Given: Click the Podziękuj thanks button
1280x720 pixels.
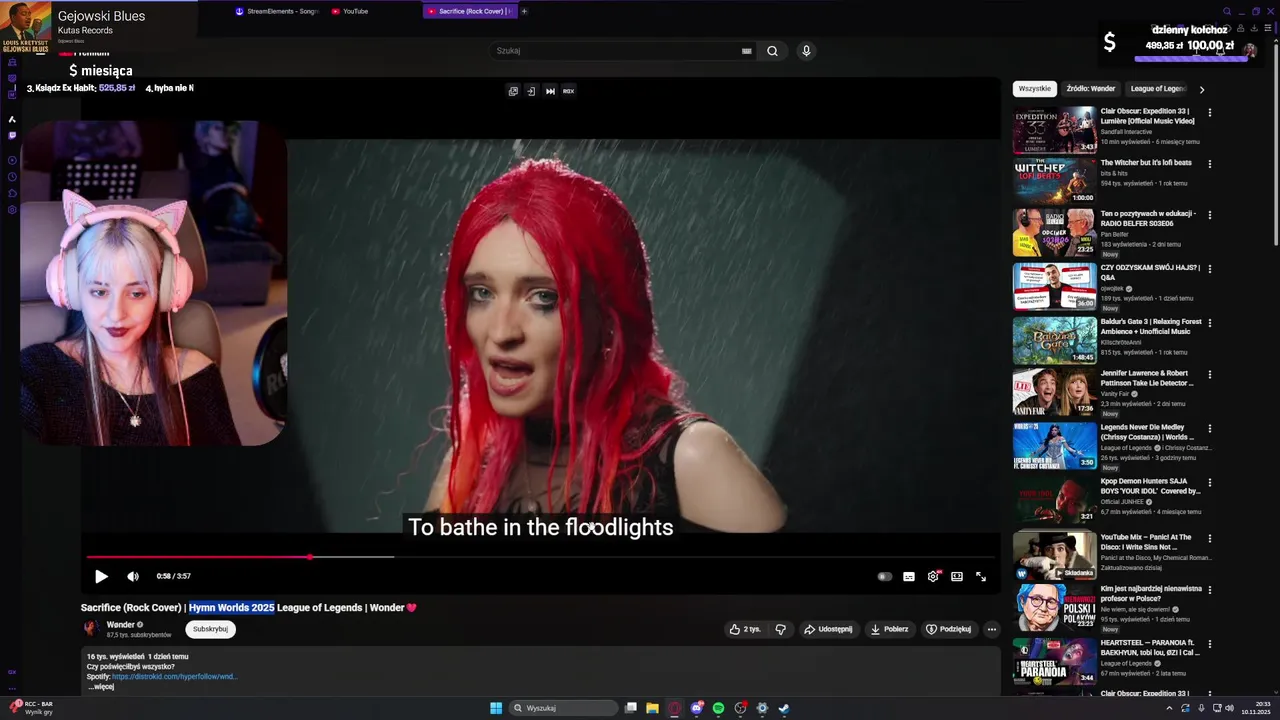Looking at the screenshot, I should pyautogui.click(x=949, y=629).
